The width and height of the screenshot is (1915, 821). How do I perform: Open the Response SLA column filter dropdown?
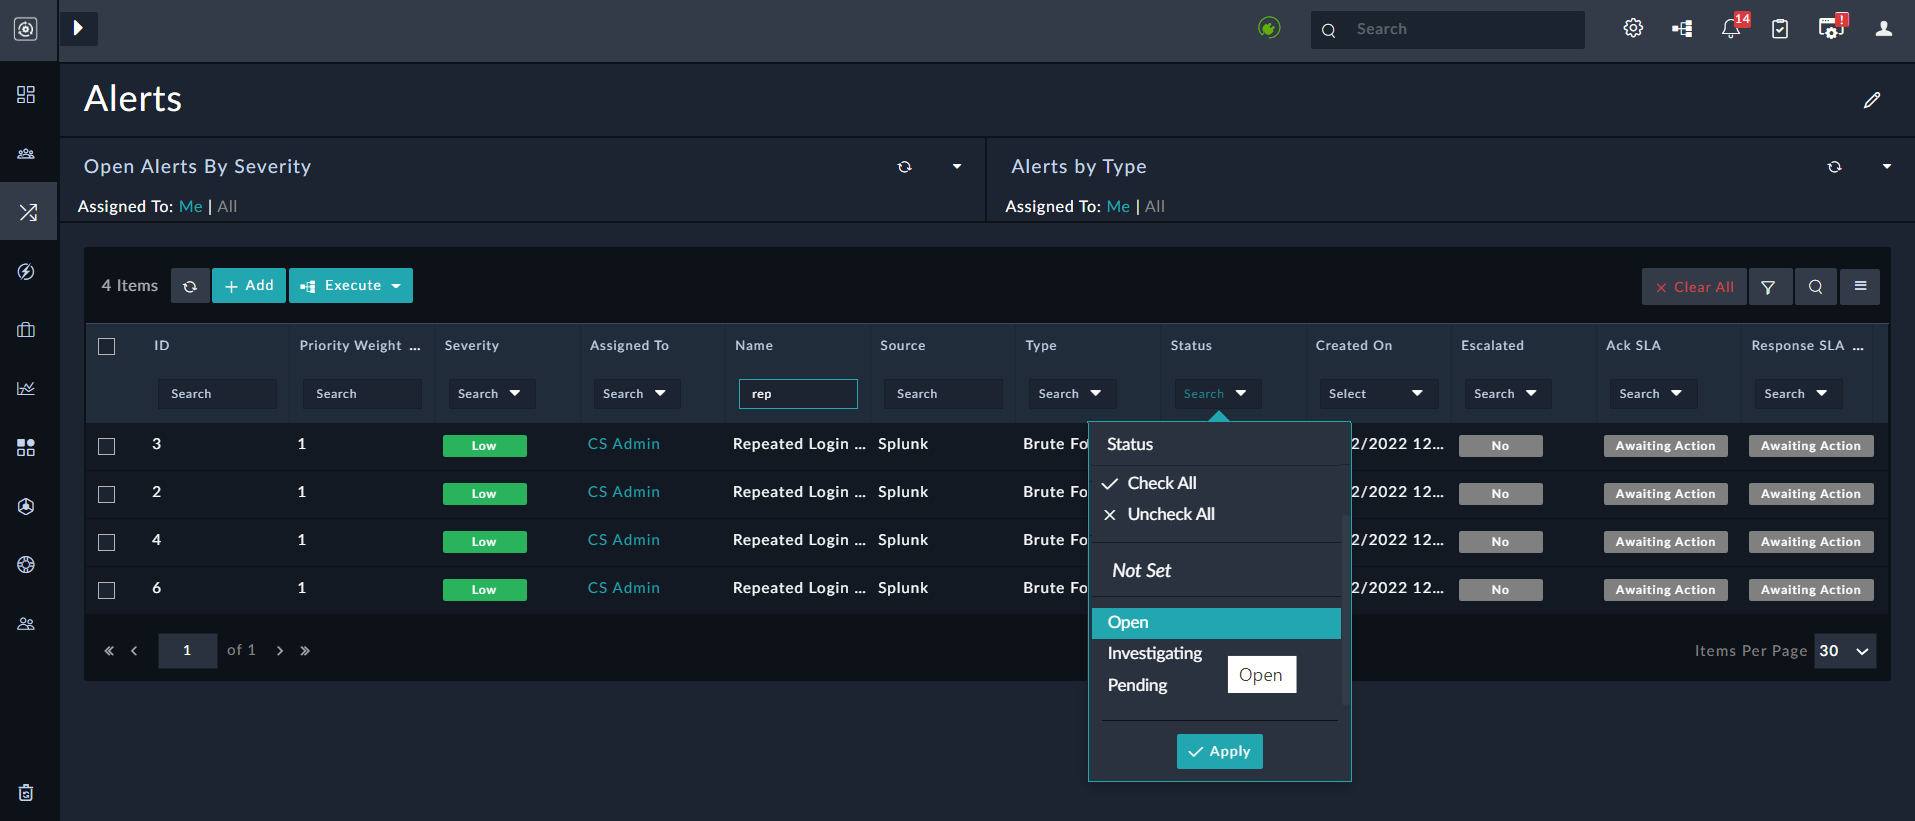(x=1797, y=394)
